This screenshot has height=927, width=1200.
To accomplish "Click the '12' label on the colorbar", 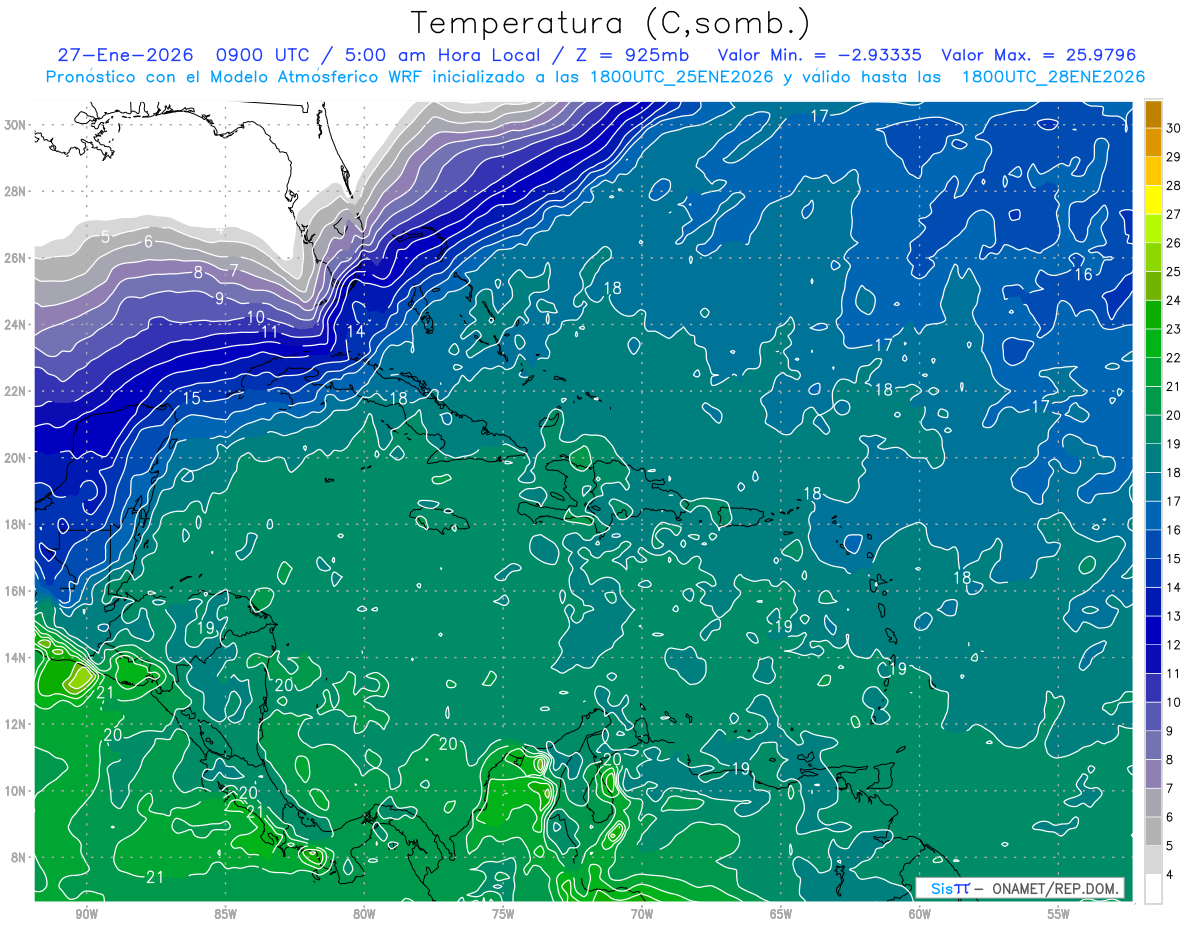I will pos(1174,645).
